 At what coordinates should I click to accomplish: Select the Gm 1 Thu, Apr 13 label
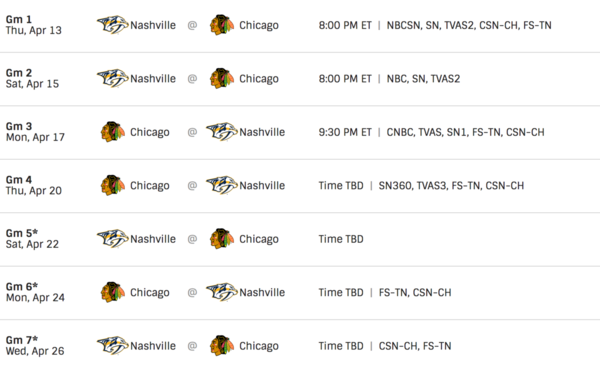pyautogui.click(x=34, y=25)
